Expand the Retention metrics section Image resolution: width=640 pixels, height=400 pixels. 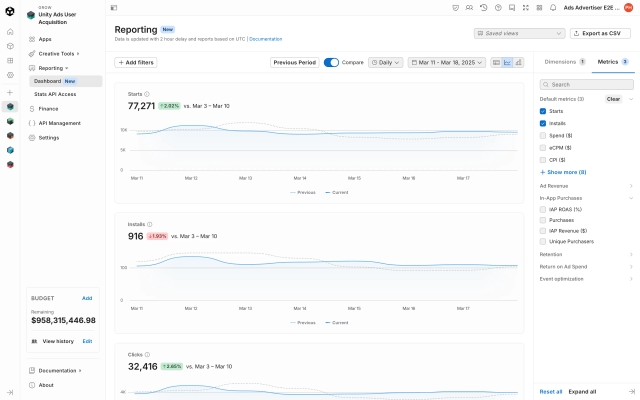585,254
